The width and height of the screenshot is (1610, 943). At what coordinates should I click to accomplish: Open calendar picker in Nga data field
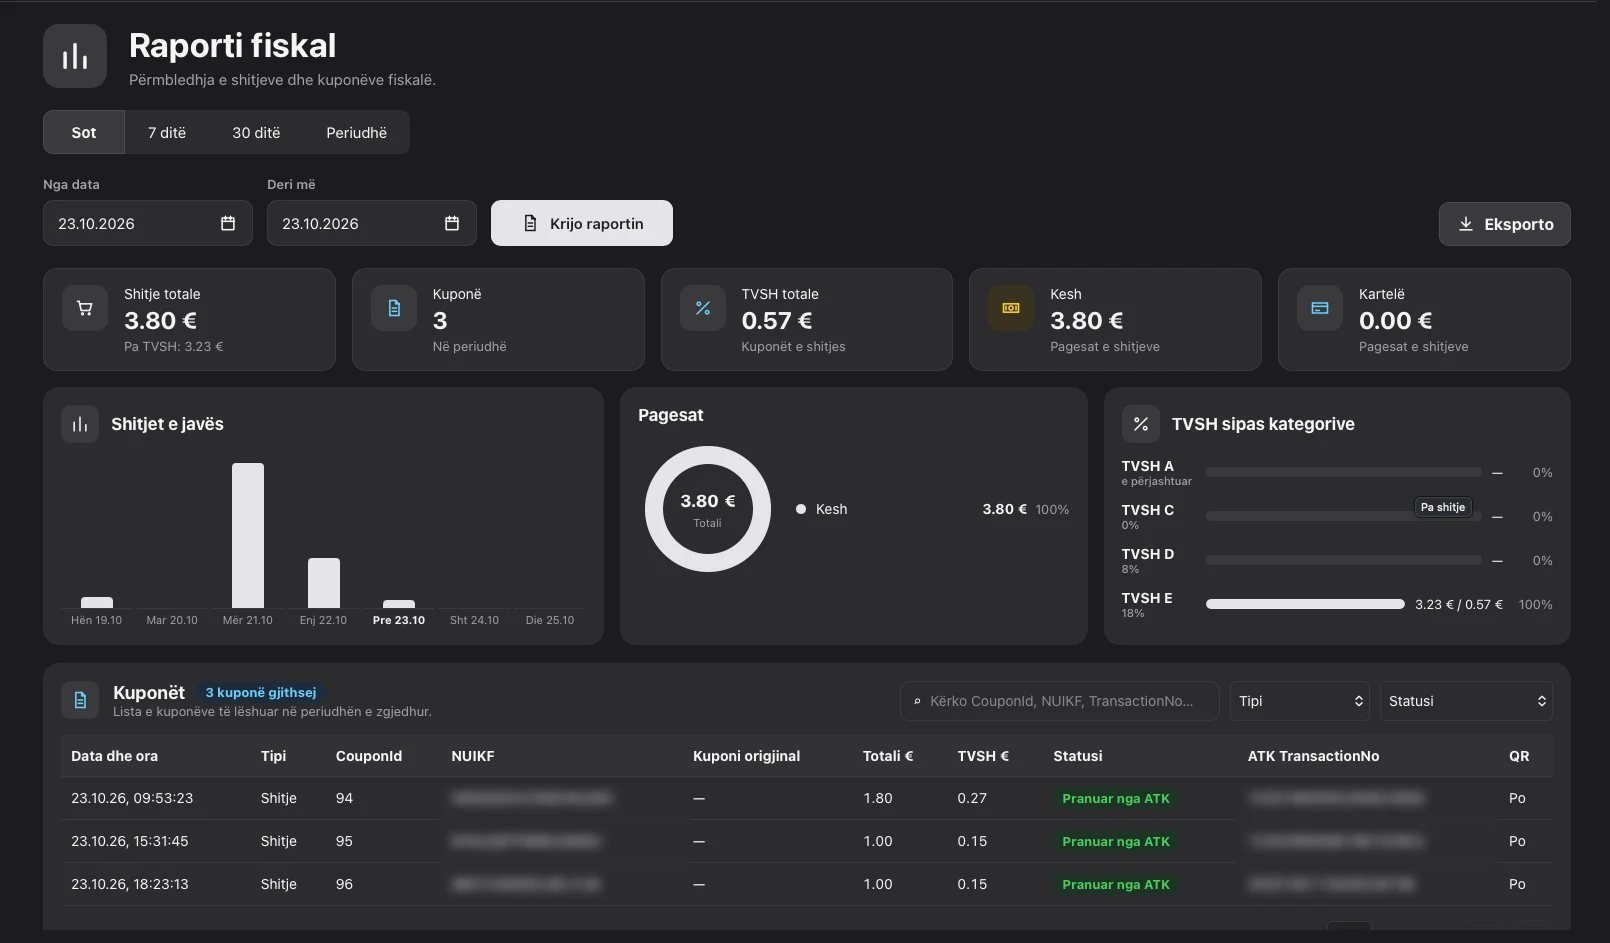[x=228, y=223]
